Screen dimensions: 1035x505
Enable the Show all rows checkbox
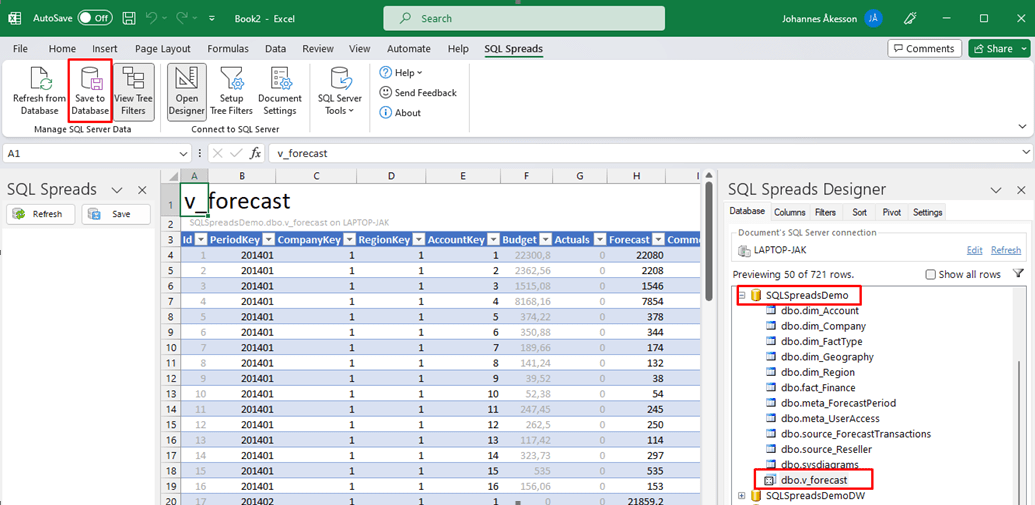coord(930,275)
